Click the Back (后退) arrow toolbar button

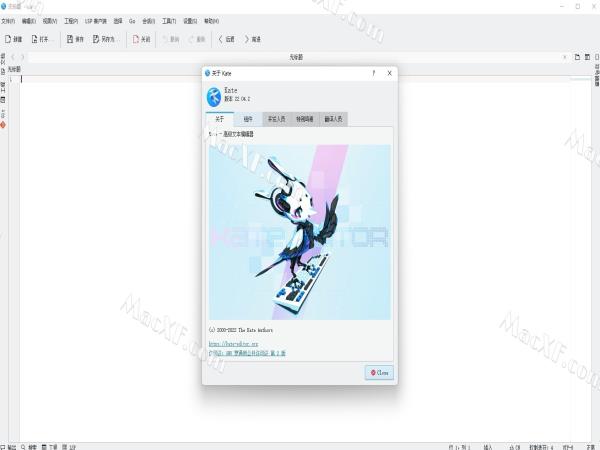[x=227, y=39]
